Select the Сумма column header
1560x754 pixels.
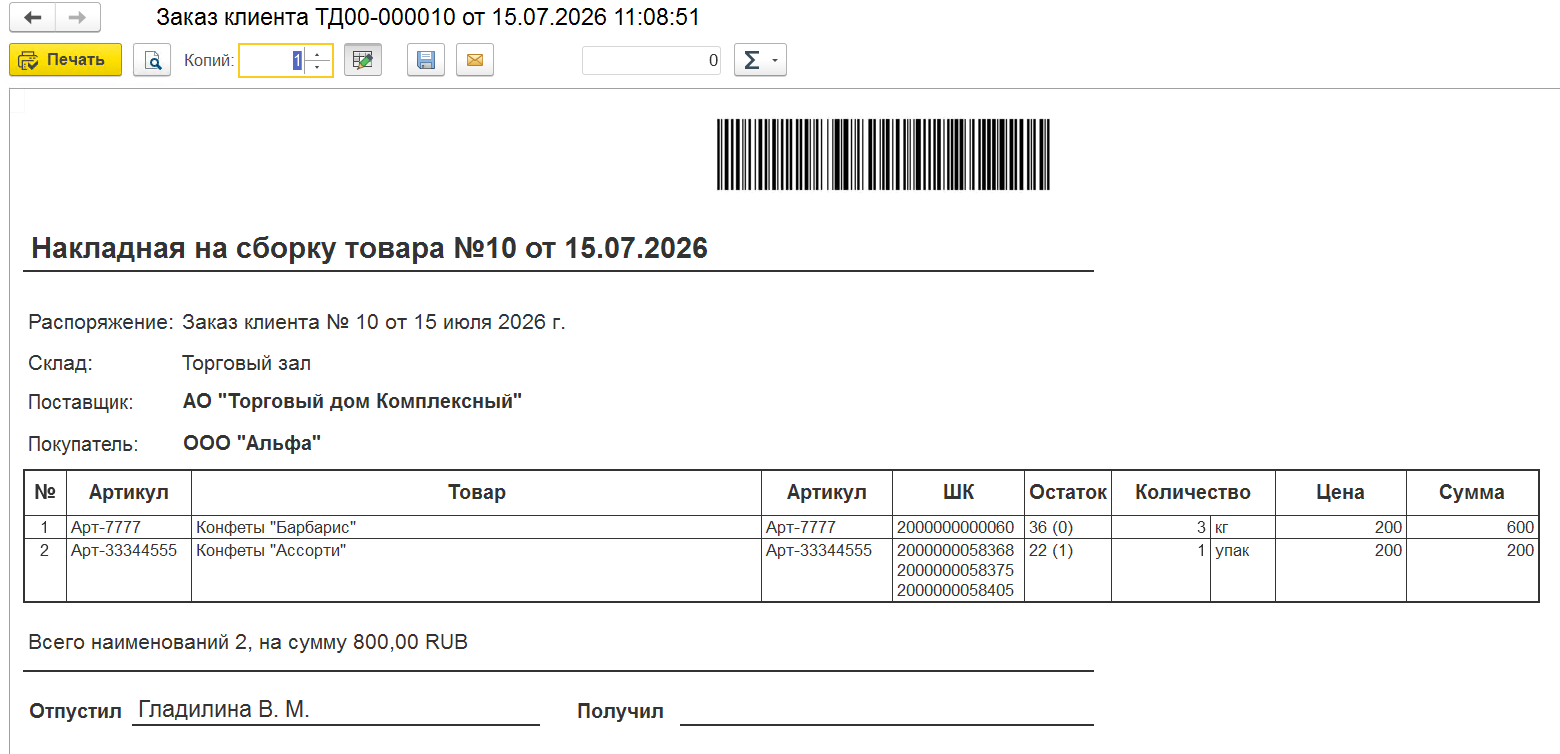pyautogui.click(x=1472, y=492)
